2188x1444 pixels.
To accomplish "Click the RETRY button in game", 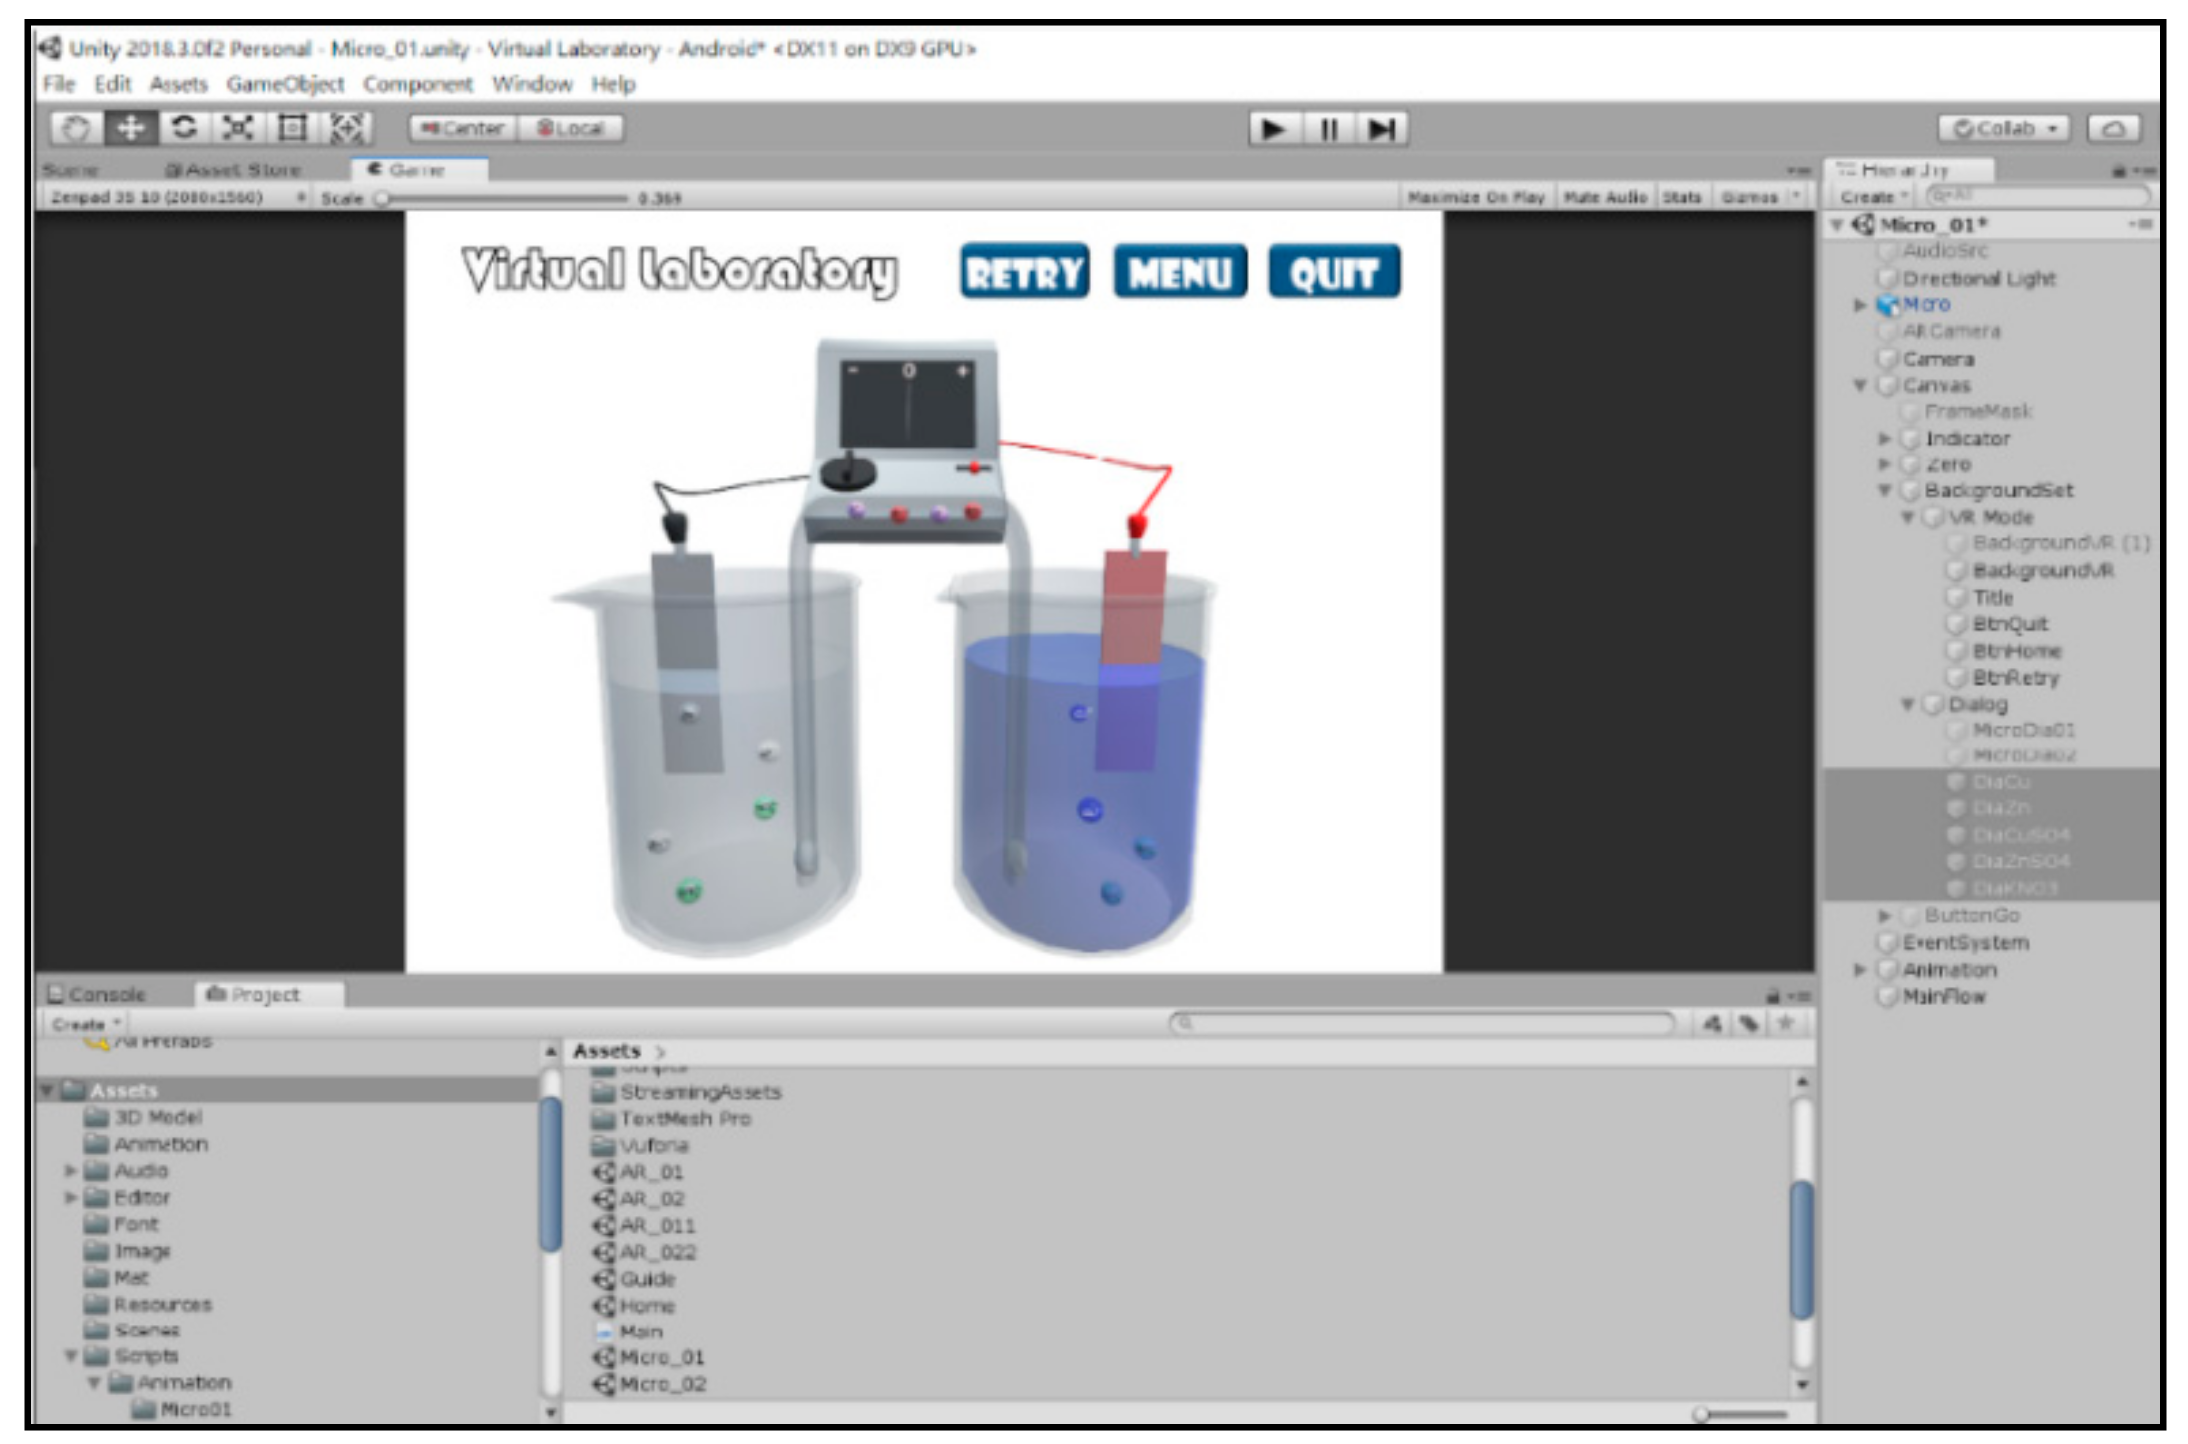I will click(1024, 272).
